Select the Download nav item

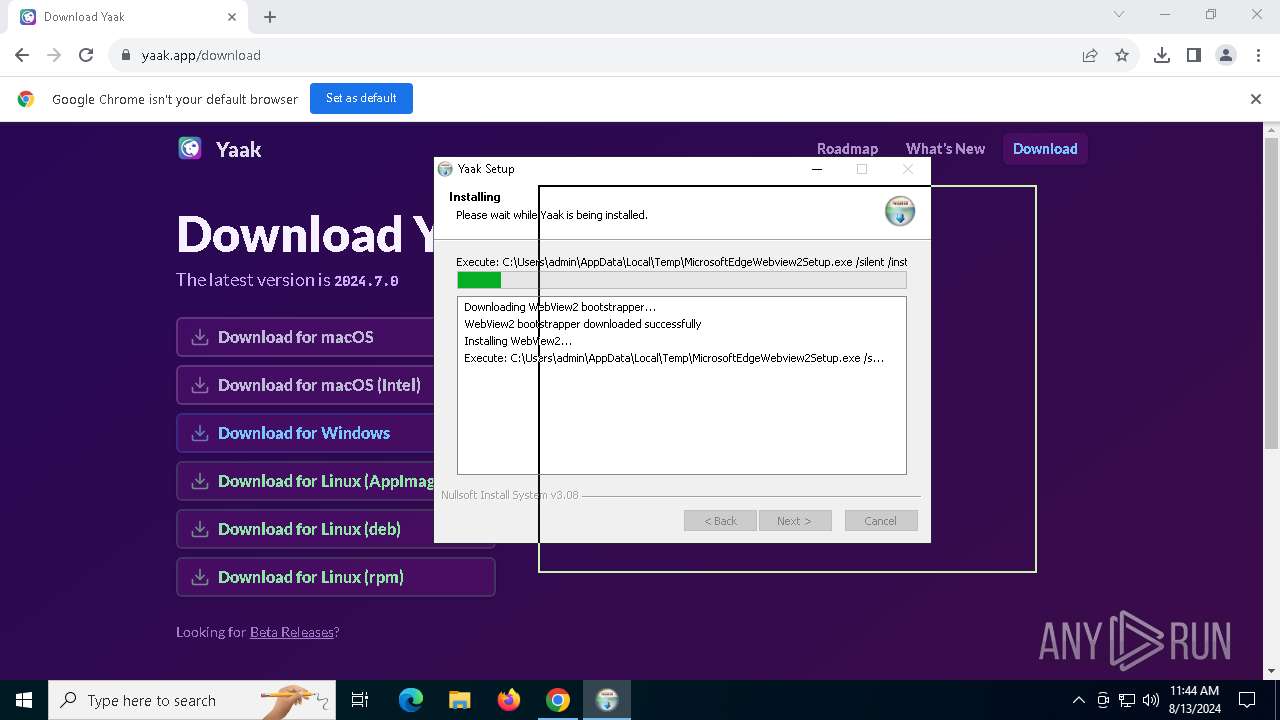[x=1045, y=148]
